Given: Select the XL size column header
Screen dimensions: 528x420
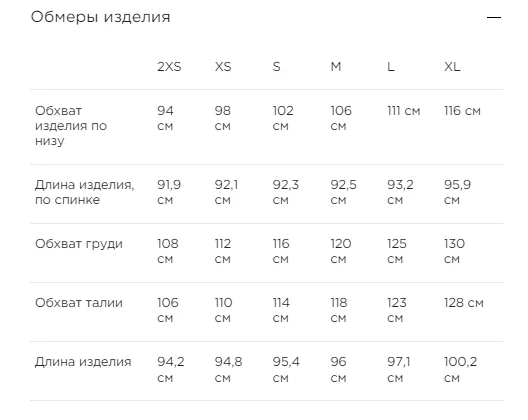Looking at the screenshot, I should [452, 67].
